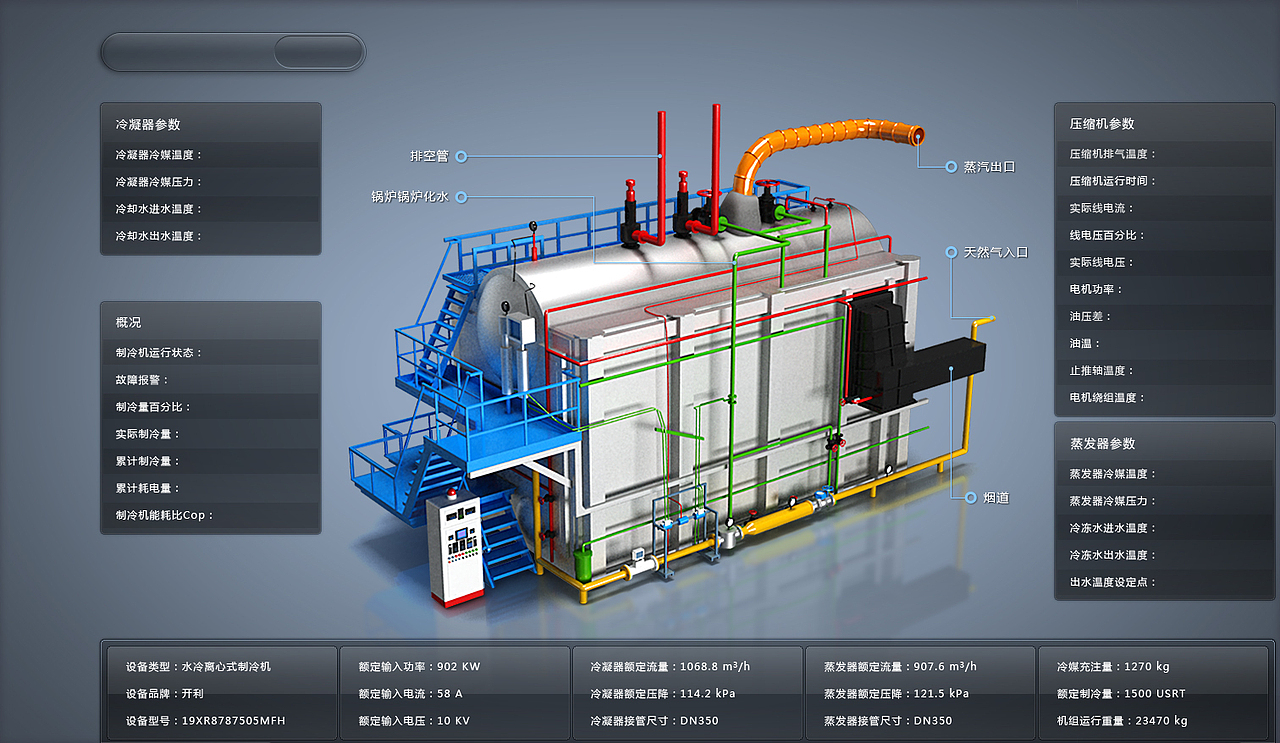
Task: Select the 实际线电流 row
Action: click(1164, 208)
